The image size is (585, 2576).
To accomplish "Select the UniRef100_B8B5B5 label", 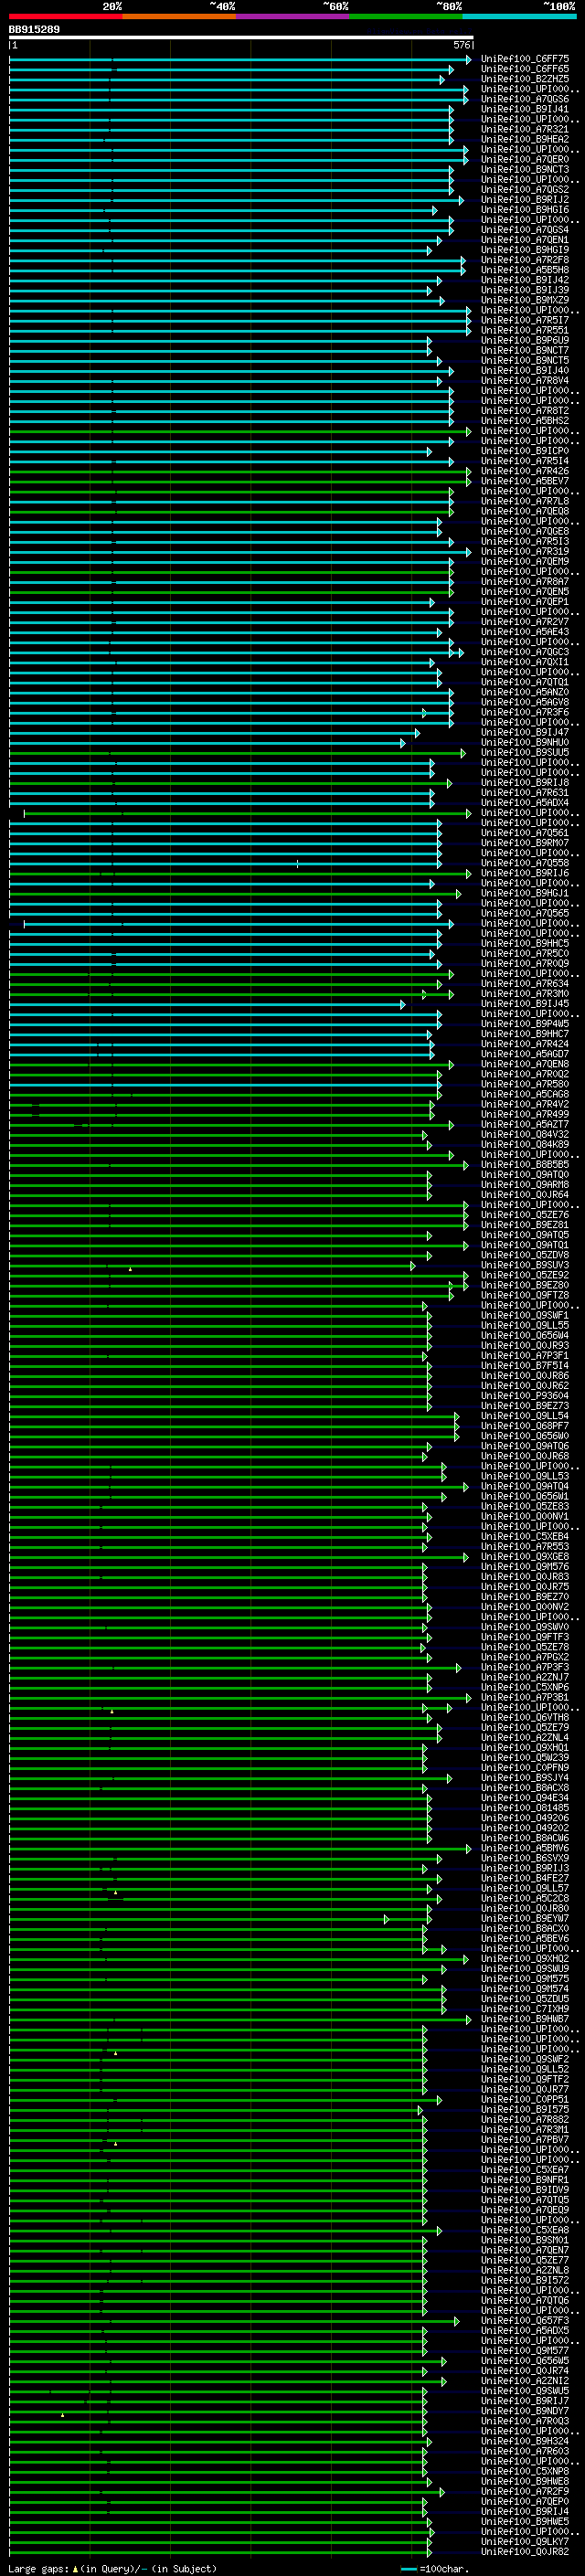I will (x=525, y=1165).
